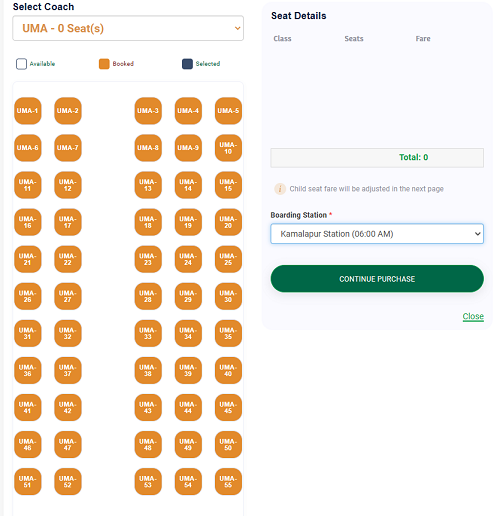Click the info icon beside child seat note
Screen dimensions: 500x516
(280, 189)
